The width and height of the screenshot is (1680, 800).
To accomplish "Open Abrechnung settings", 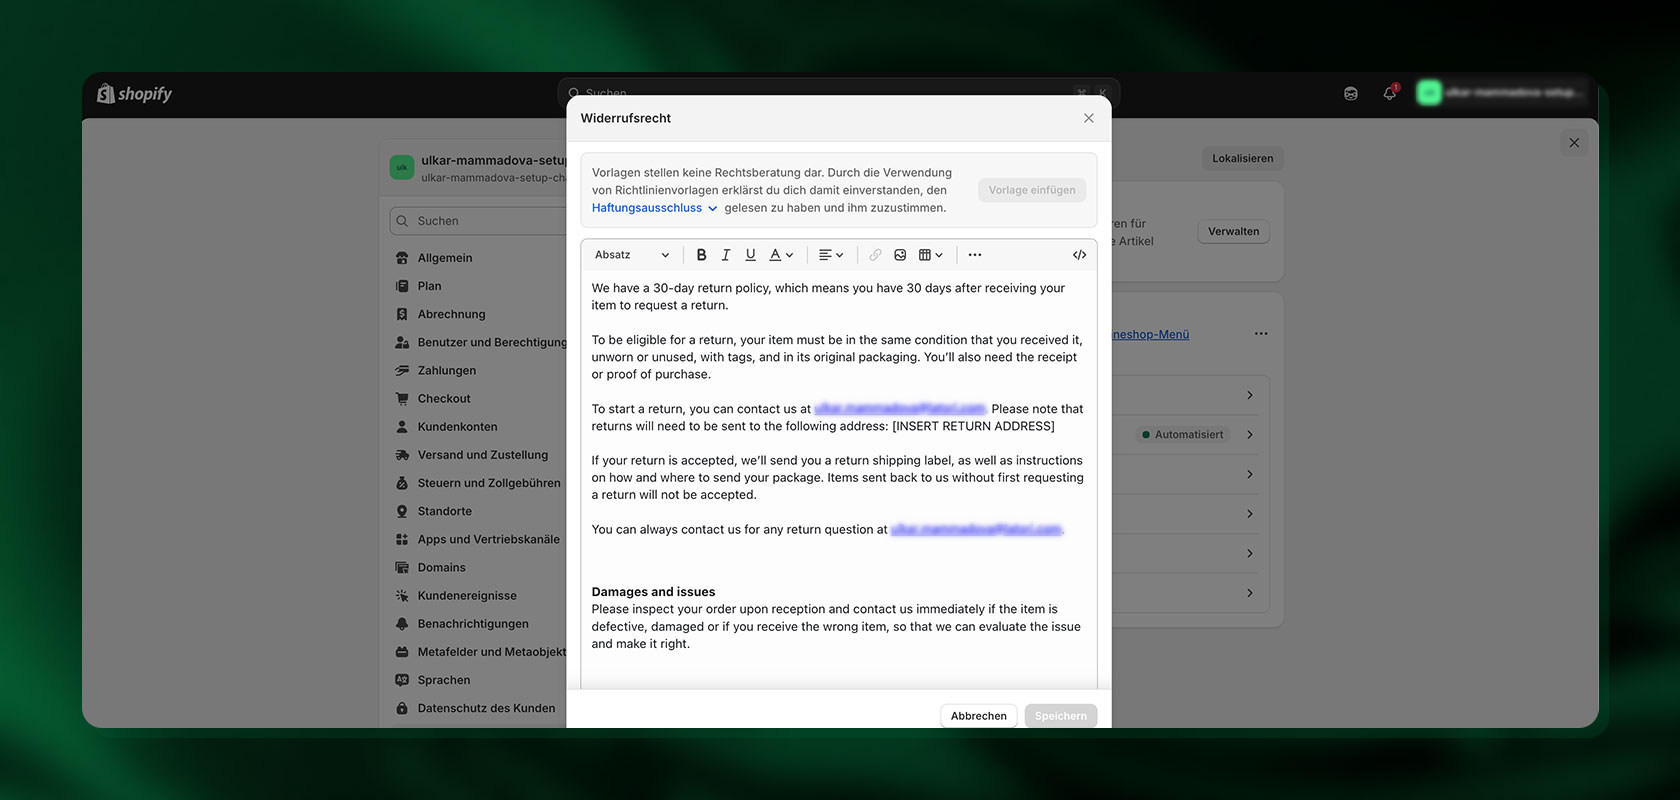I will click(x=451, y=314).
